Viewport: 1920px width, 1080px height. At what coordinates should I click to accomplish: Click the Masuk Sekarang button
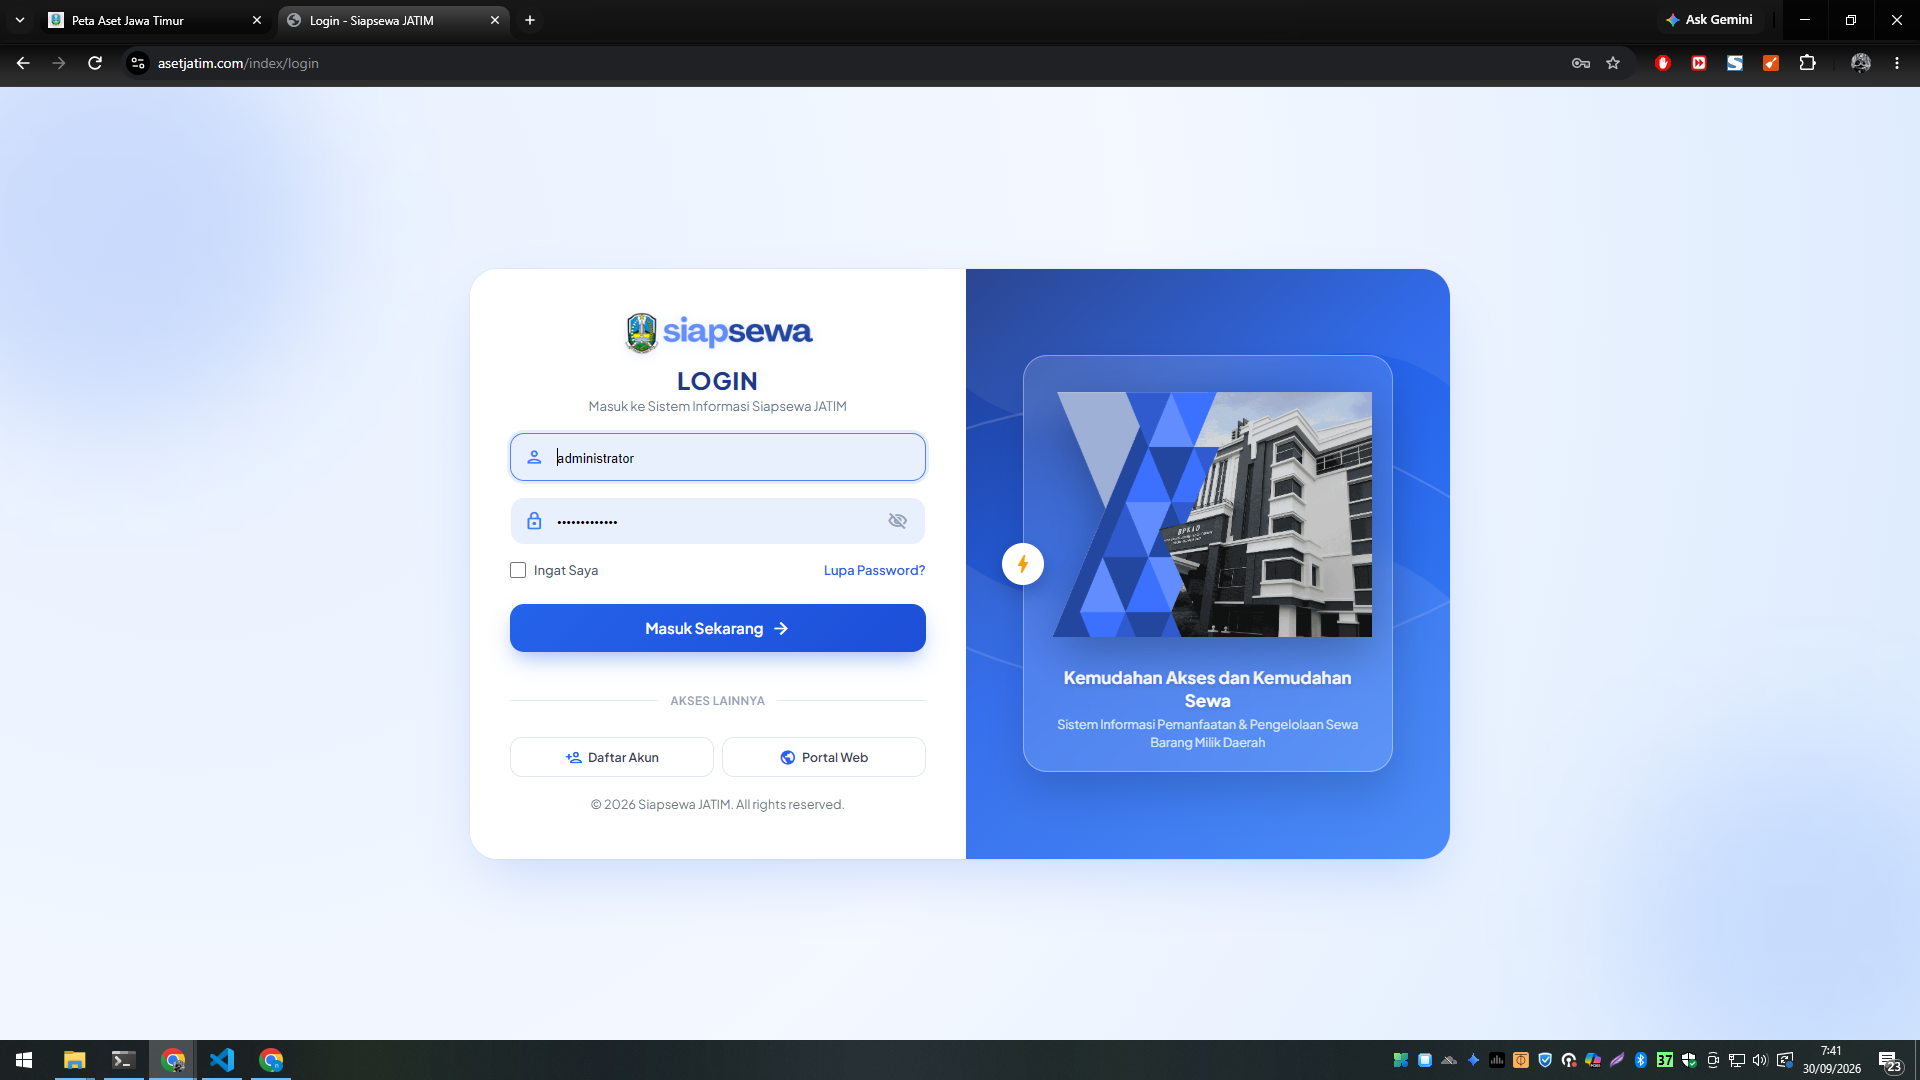[x=718, y=628]
